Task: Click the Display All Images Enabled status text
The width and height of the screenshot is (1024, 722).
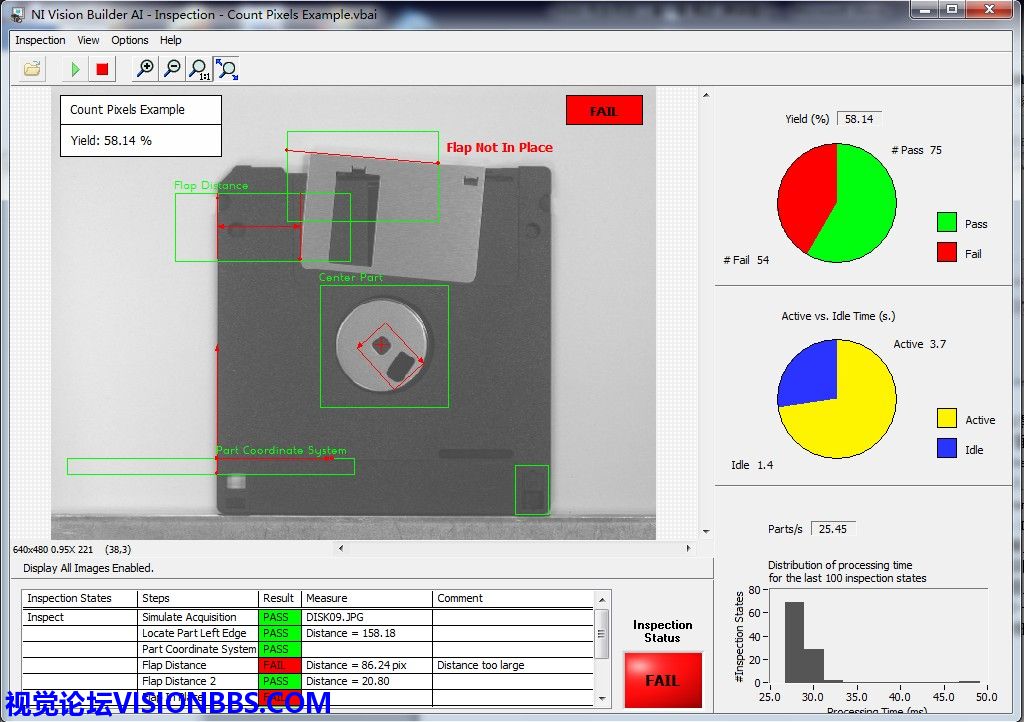Action: (x=88, y=568)
